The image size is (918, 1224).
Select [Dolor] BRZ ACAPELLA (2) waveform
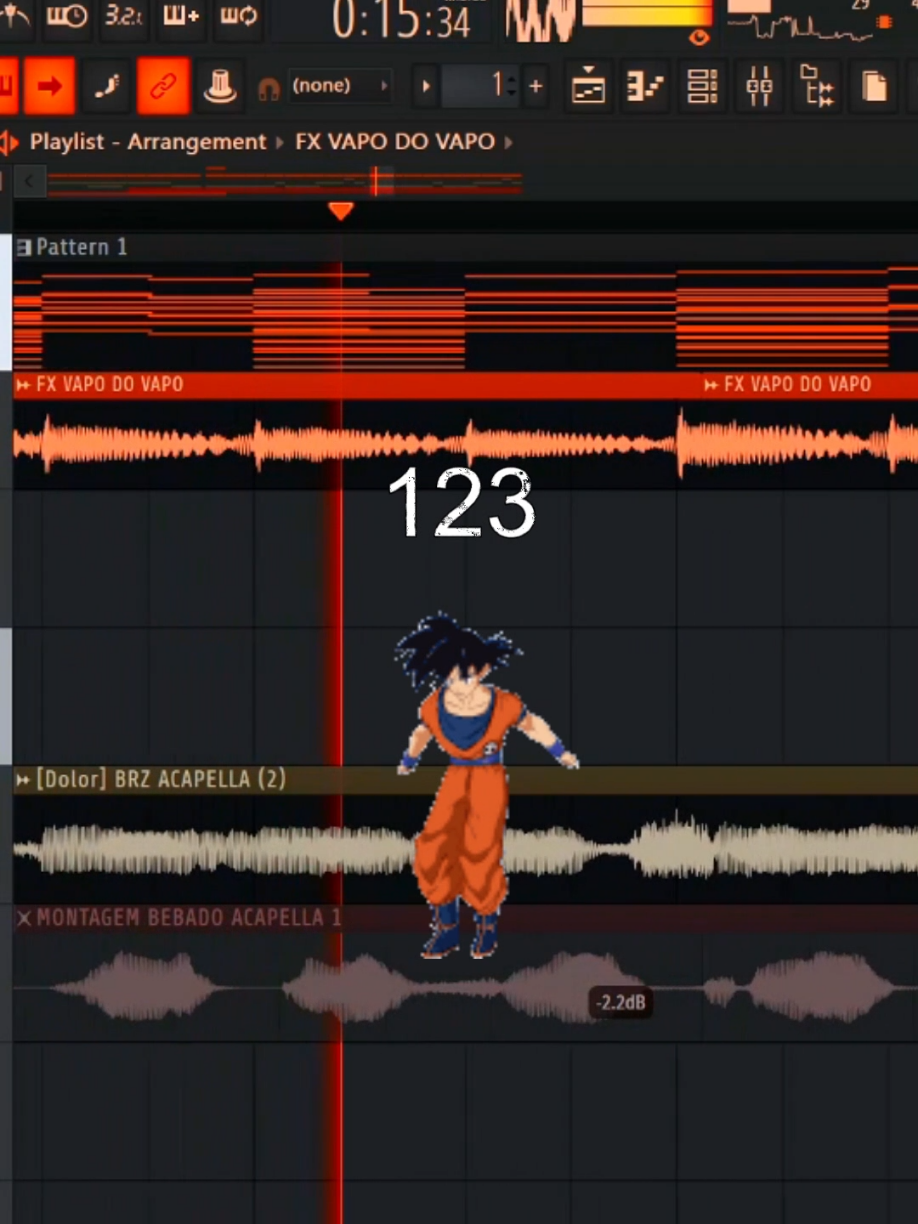(465, 850)
